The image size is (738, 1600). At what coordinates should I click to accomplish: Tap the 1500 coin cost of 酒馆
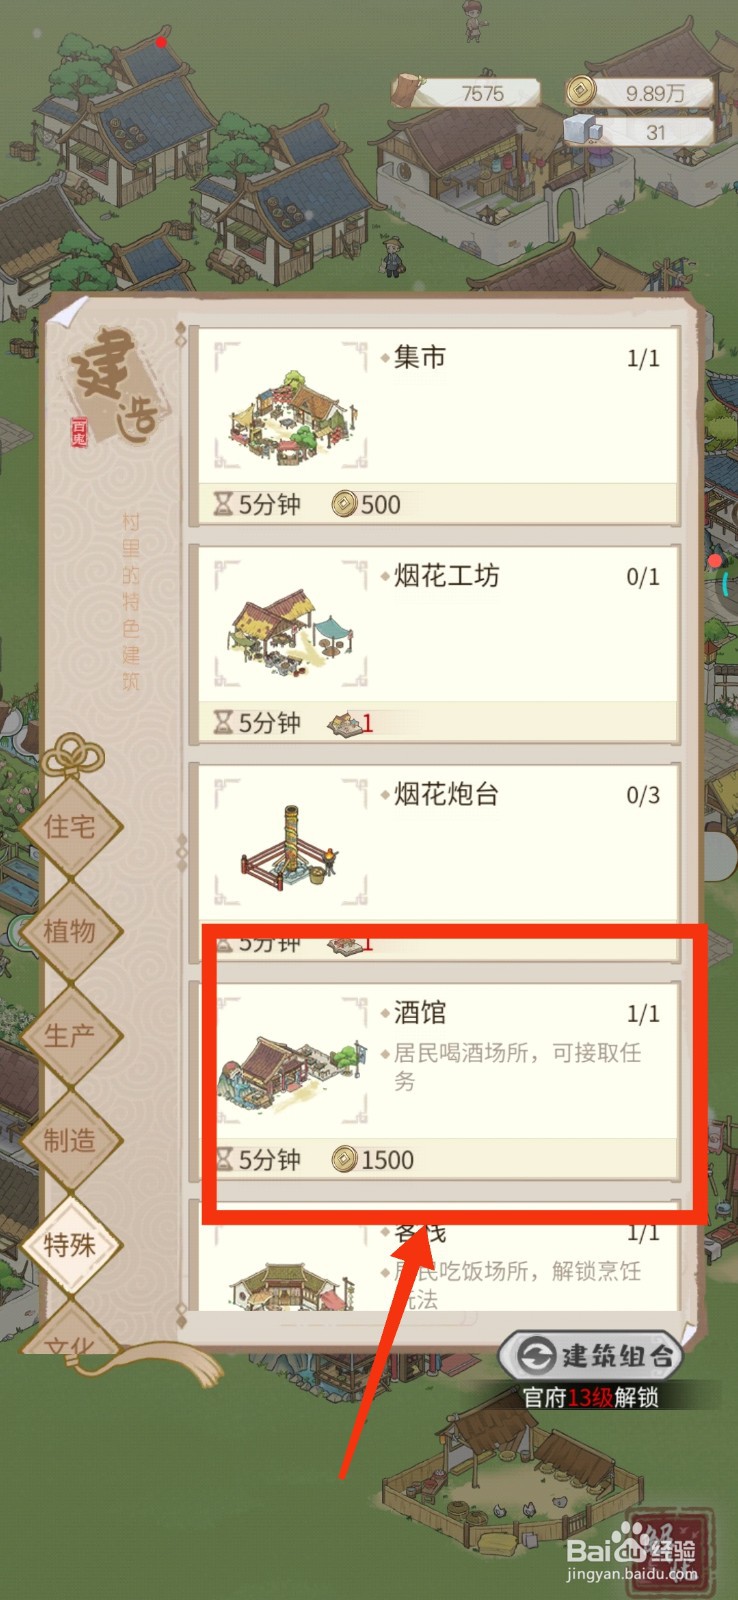tap(373, 1160)
